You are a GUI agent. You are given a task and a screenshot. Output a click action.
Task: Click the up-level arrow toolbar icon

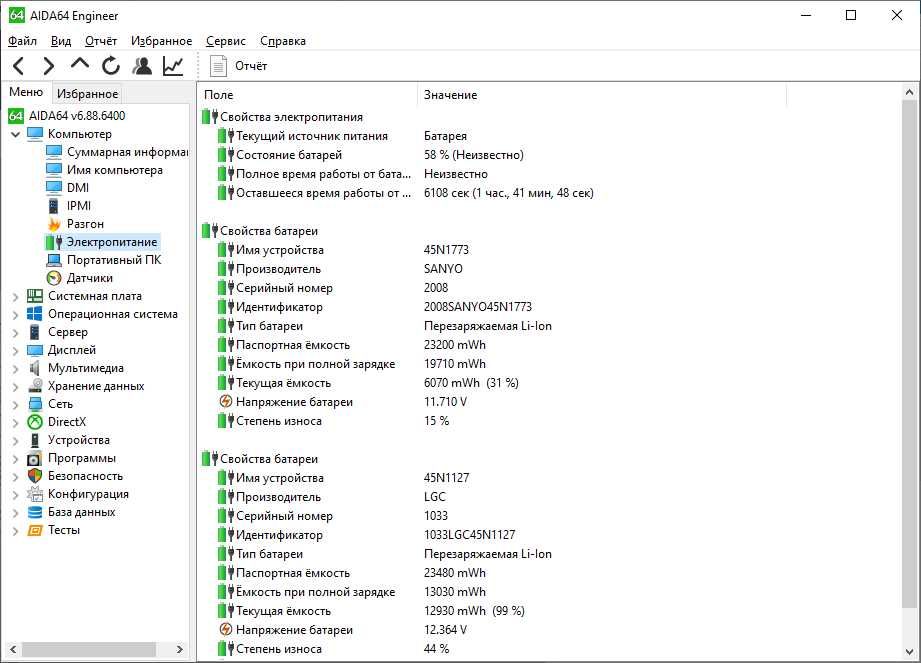pyautogui.click(x=80, y=63)
